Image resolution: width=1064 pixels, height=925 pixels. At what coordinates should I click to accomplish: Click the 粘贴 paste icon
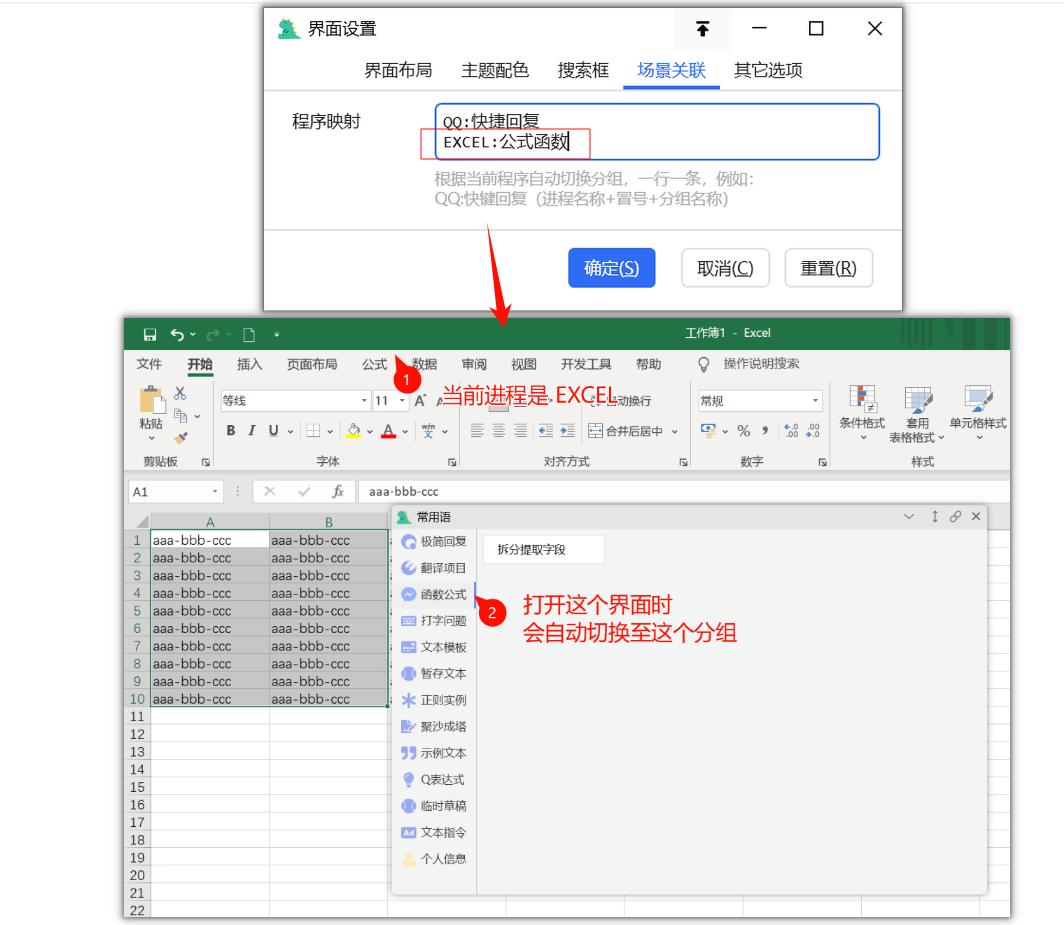click(151, 400)
